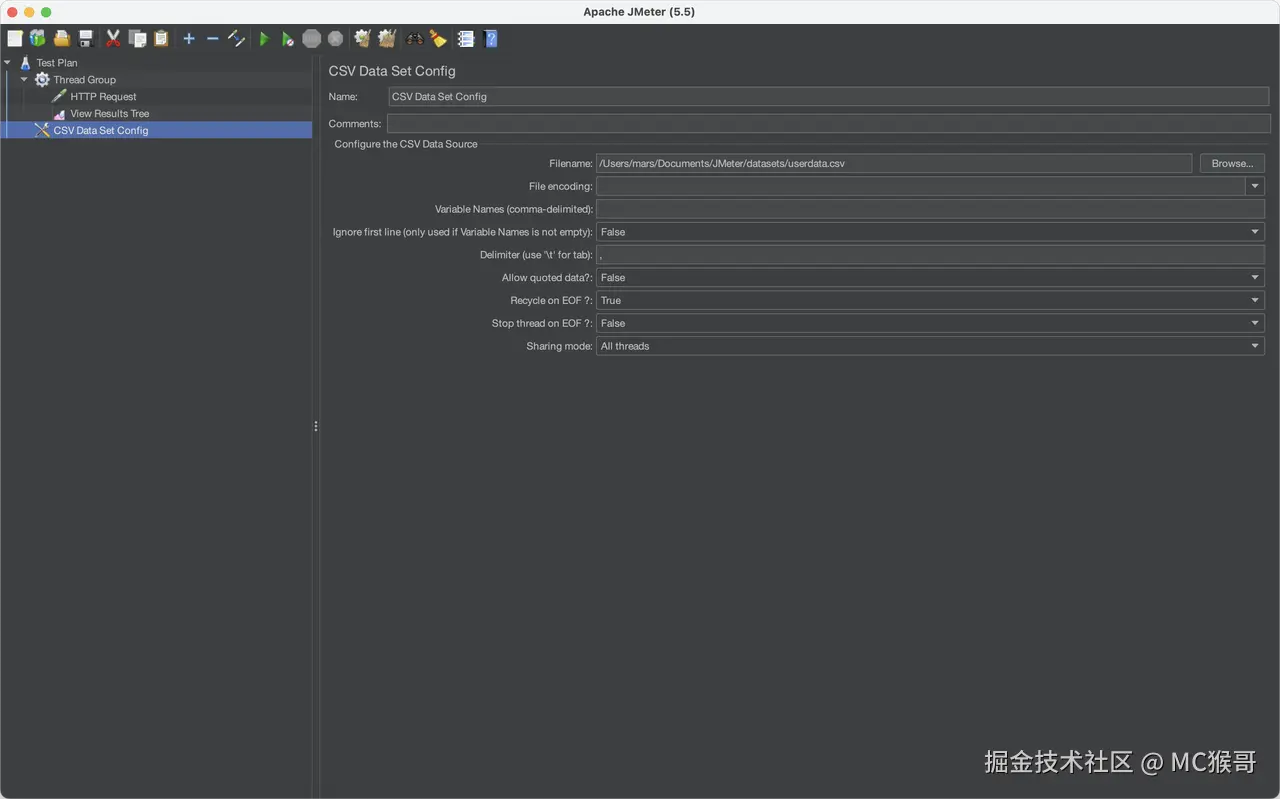1280x799 pixels.
Task: Click the Reset Search broom icon
Action: tap(438, 39)
